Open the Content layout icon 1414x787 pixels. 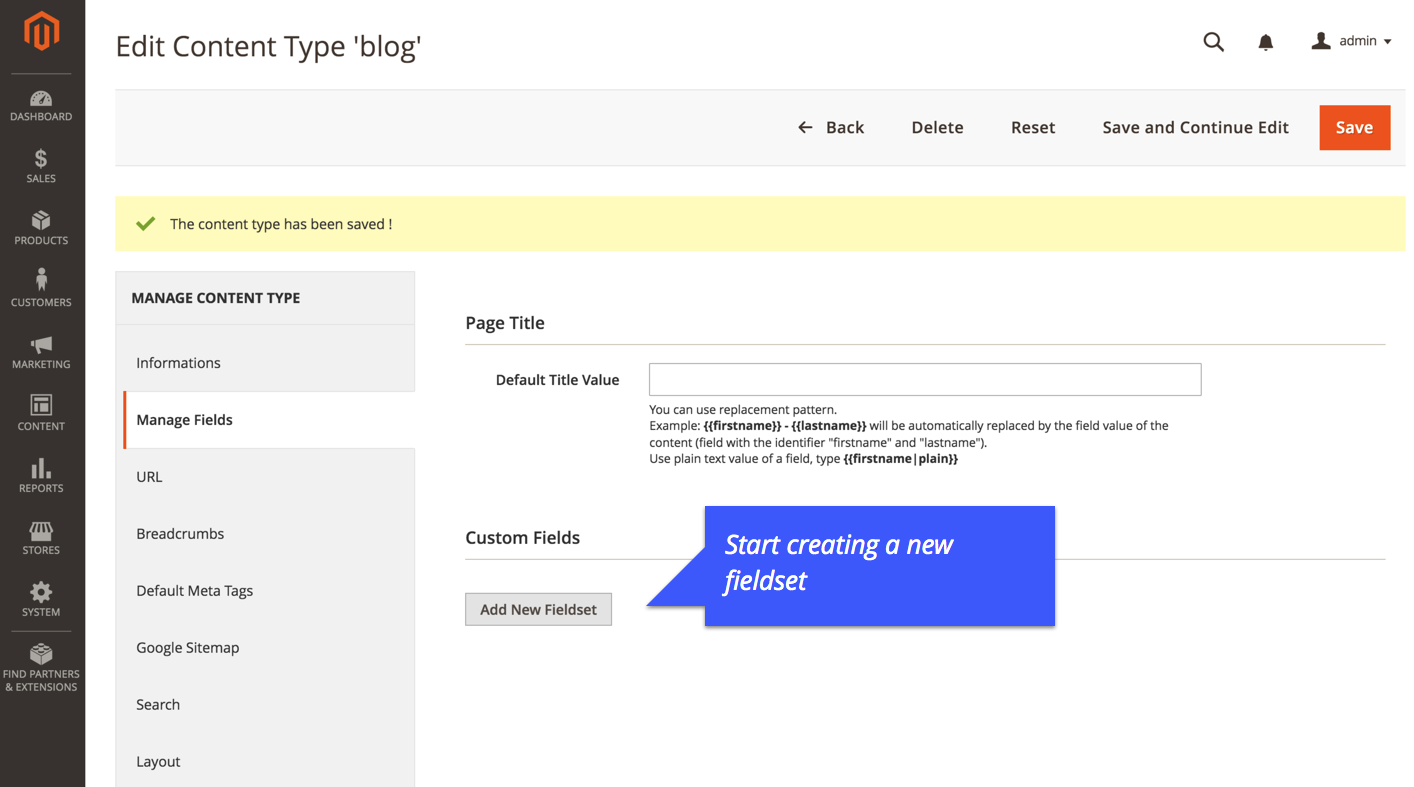pos(41,405)
